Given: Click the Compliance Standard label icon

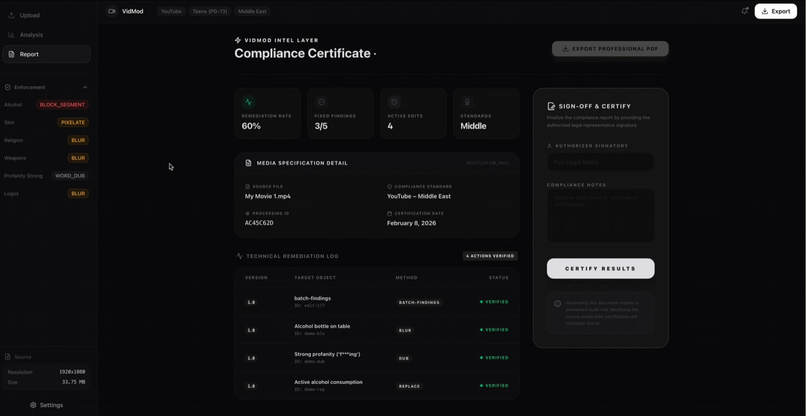Looking at the screenshot, I should [389, 187].
